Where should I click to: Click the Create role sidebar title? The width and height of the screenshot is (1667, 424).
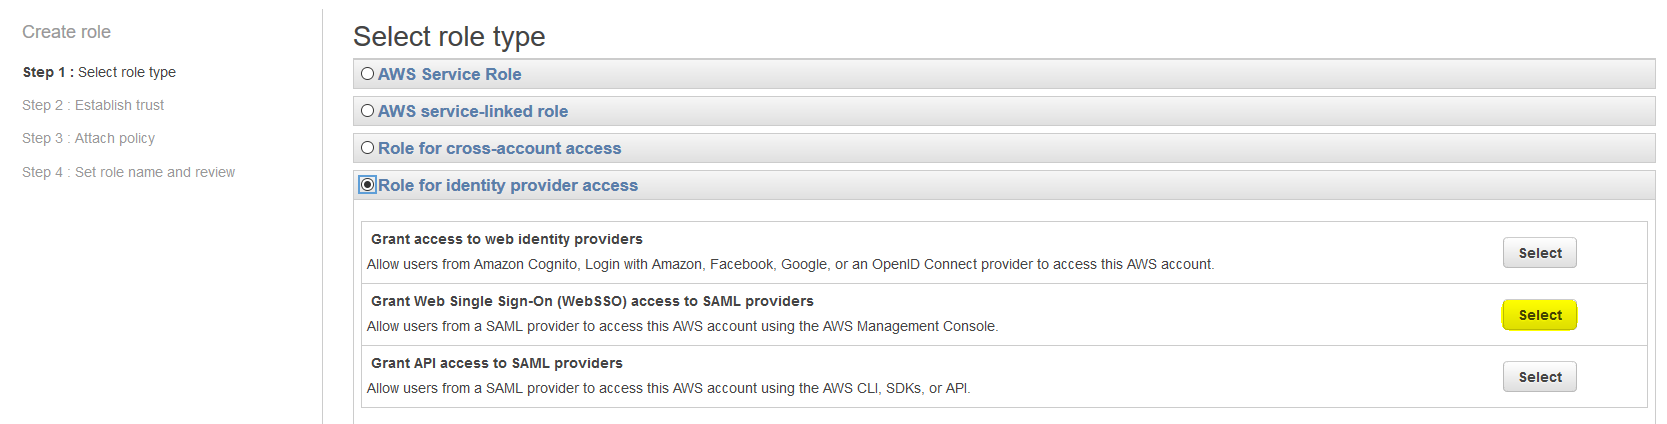coord(66,32)
